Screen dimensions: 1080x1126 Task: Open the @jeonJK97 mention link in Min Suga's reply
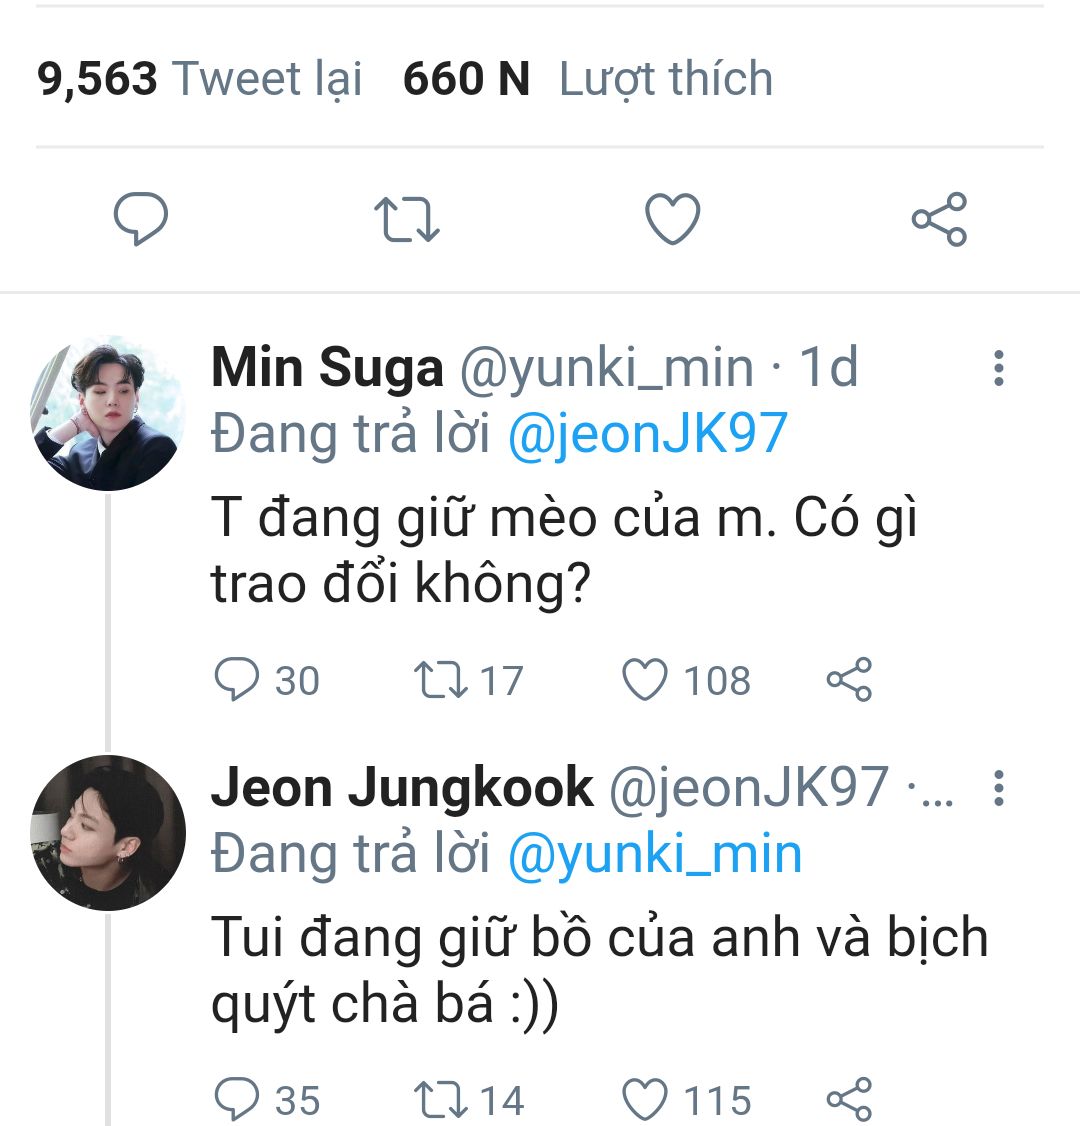click(x=648, y=434)
